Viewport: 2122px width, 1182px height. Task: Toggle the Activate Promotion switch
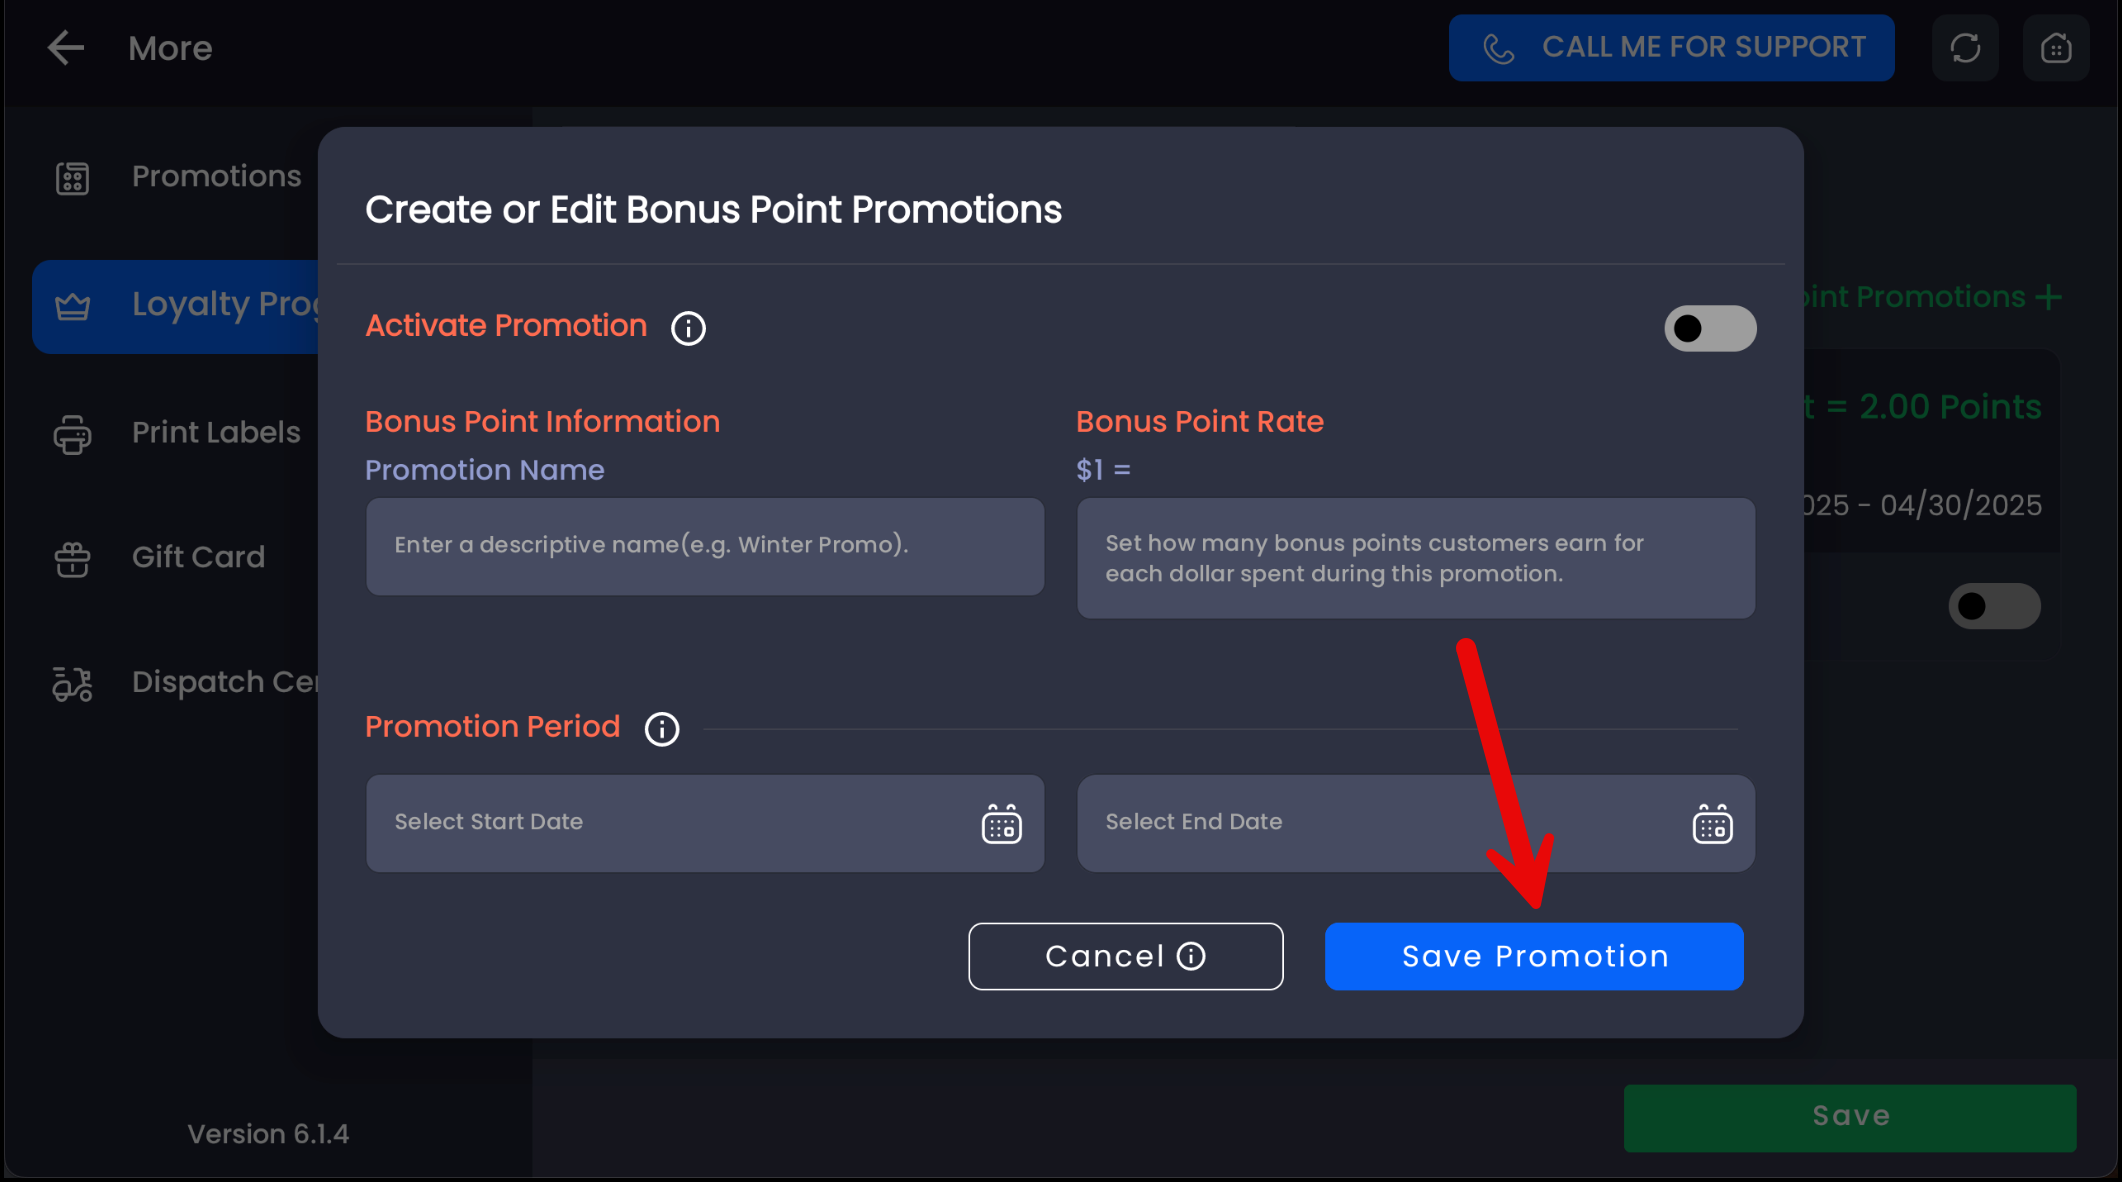tap(1709, 328)
